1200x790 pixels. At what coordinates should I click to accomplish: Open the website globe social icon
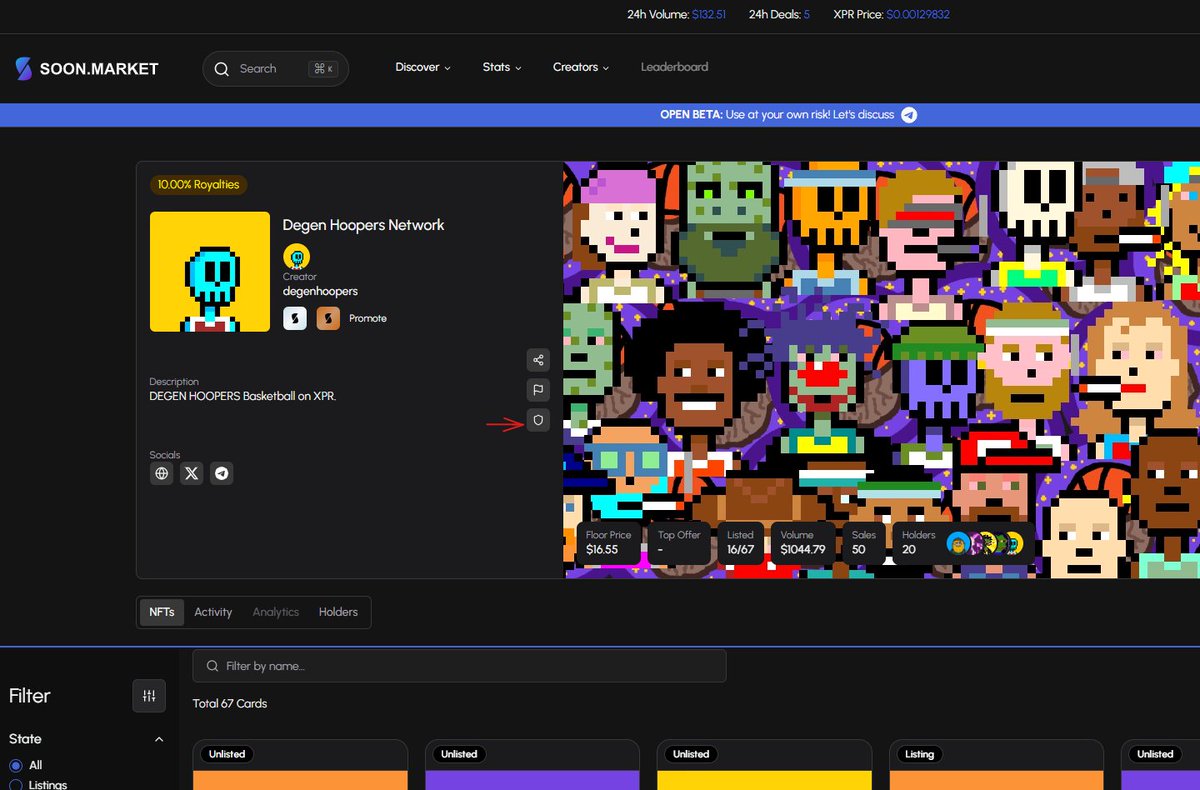tap(162, 473)
